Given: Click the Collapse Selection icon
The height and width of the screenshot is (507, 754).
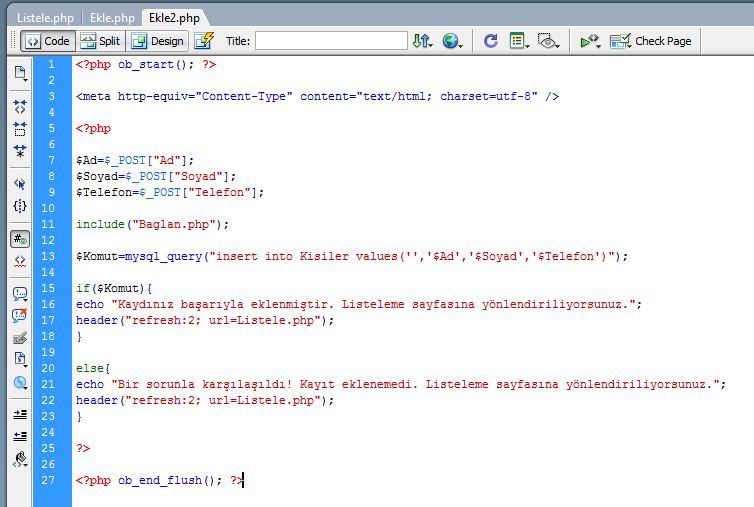Looking at the screenshot, I should coord(20,129).
